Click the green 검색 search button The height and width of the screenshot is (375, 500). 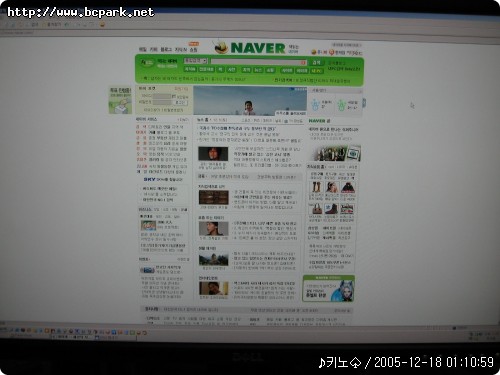pos(316,63)
